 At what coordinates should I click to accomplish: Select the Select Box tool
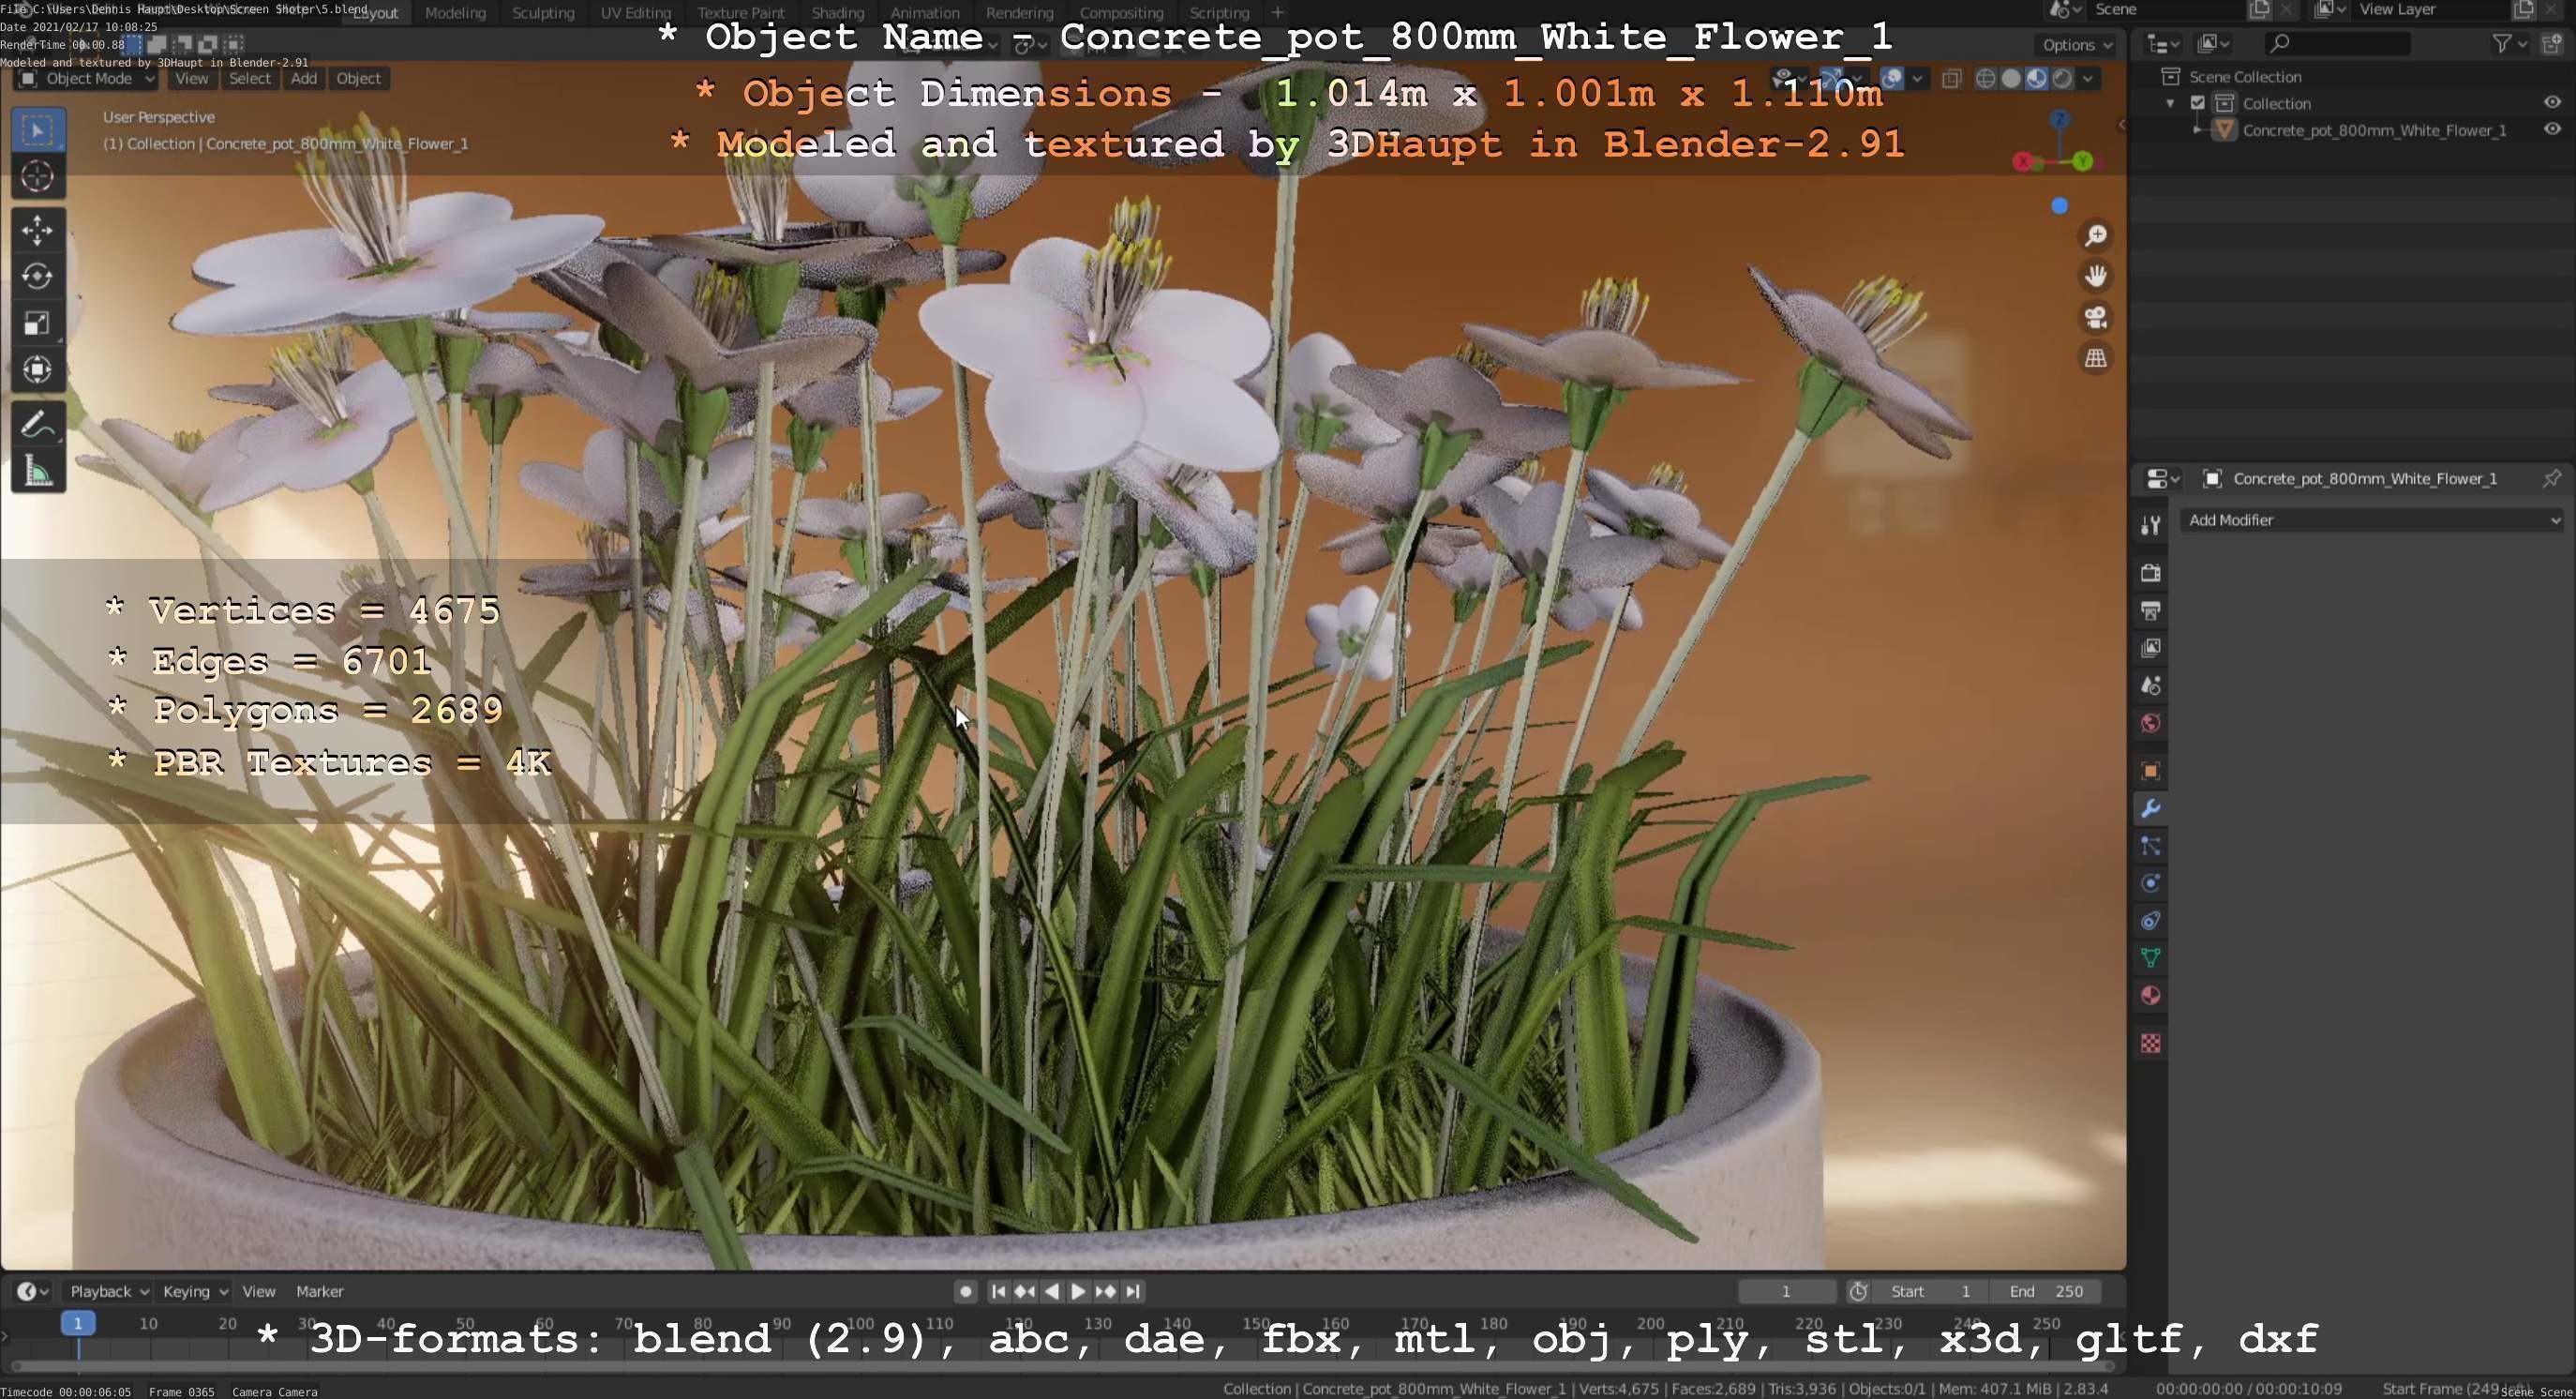[x=38, y=130]
